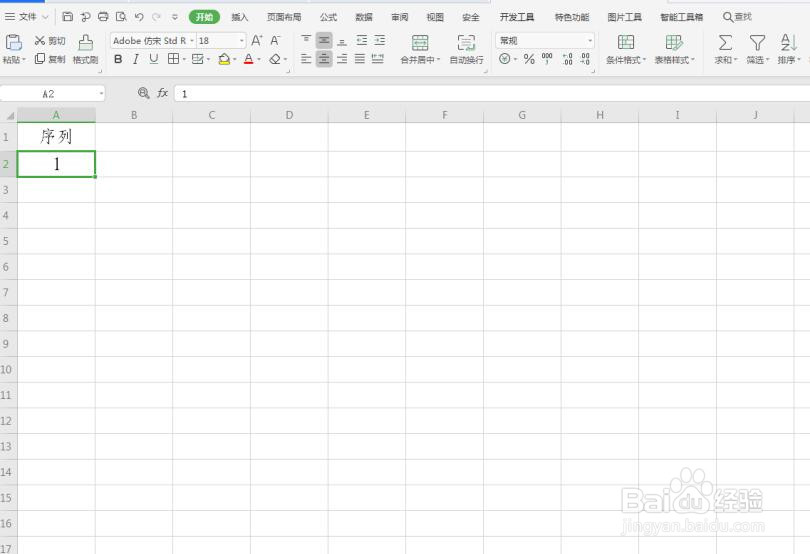
Task: Click the Cut (剪切) scissors button
Action: coord(50,41)
